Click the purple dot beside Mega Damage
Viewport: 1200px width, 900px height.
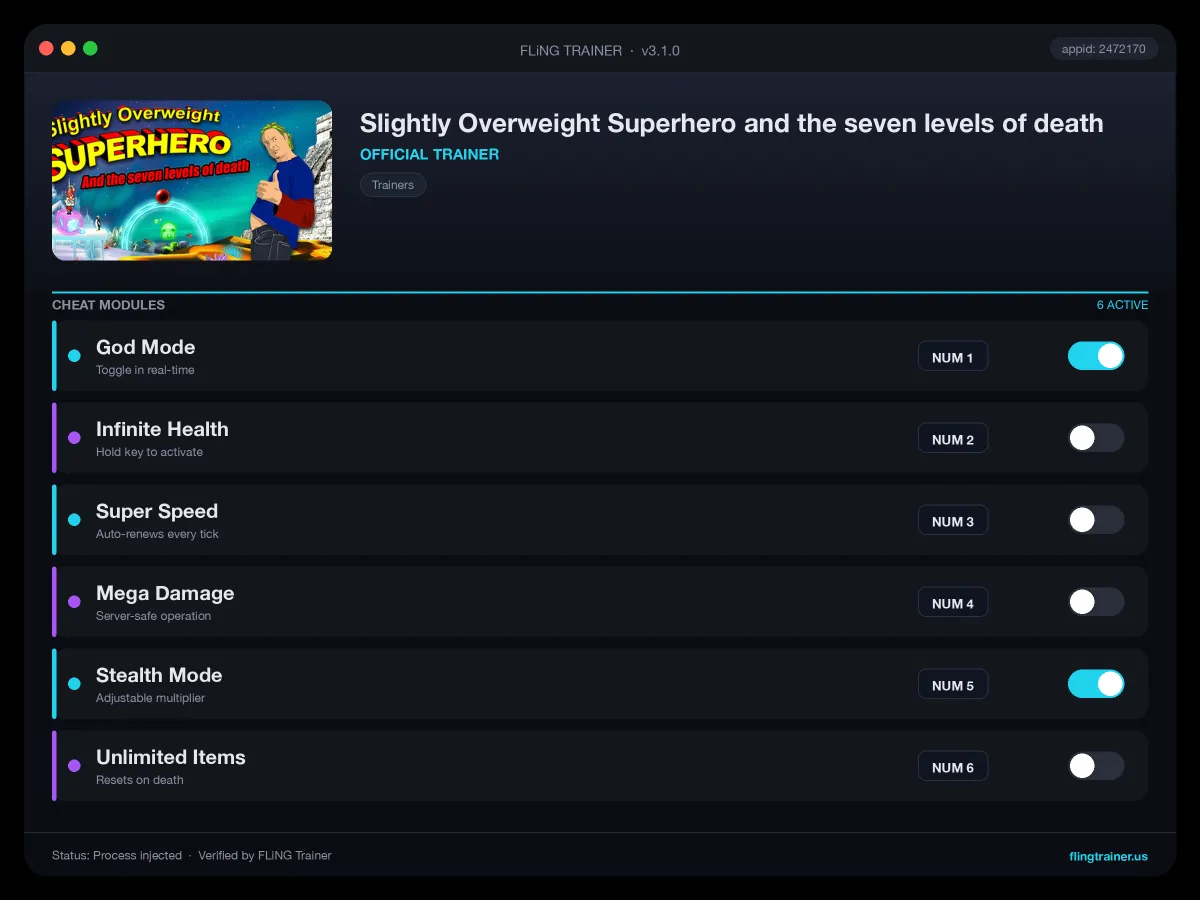74,602
